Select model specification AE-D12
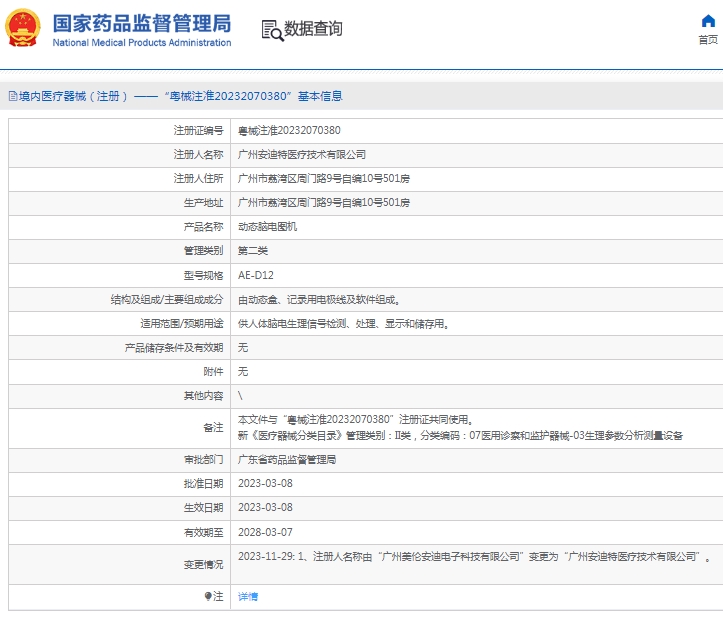Screen dimensions: 723x618 [255, 275]
